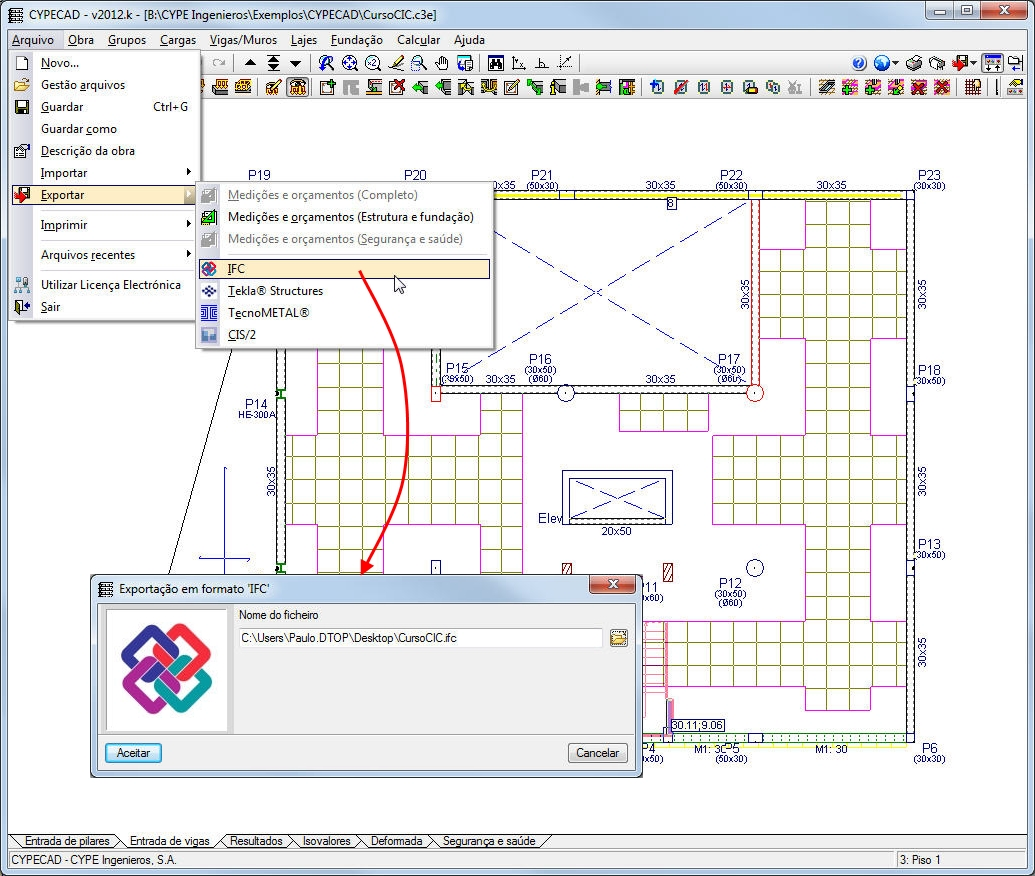Select the pencil redraw tool icon
1035x876 pixels.
coord(395,63)
